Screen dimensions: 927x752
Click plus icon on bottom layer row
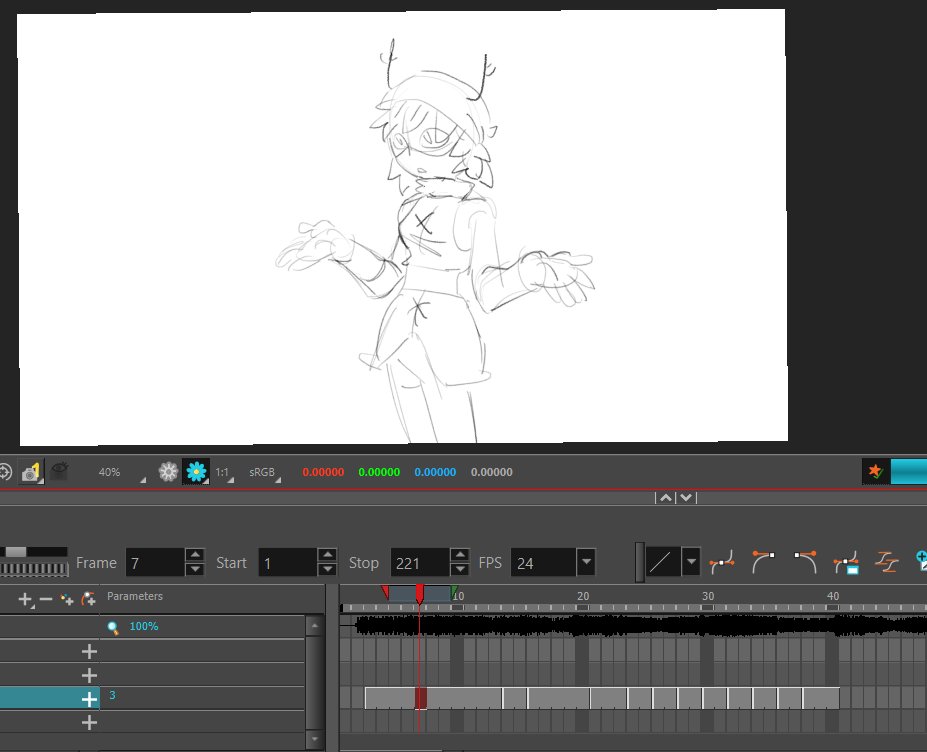point(89,722)
